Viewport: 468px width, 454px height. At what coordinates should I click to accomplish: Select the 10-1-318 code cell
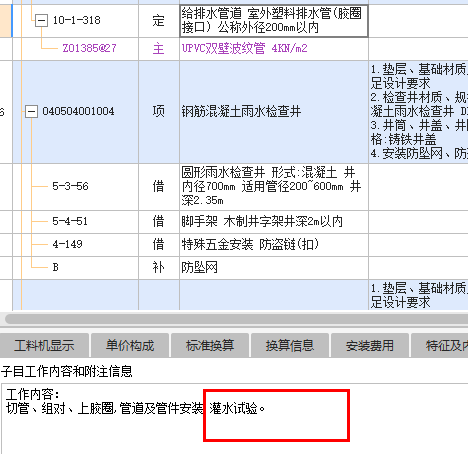pyautogui.click(x=77, y=20)
